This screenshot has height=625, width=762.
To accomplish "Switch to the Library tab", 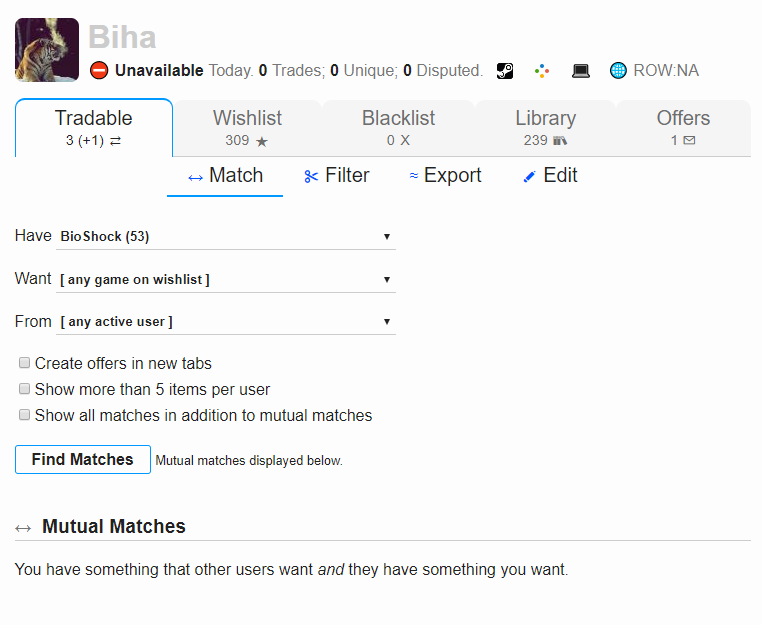I will point(545,128).
